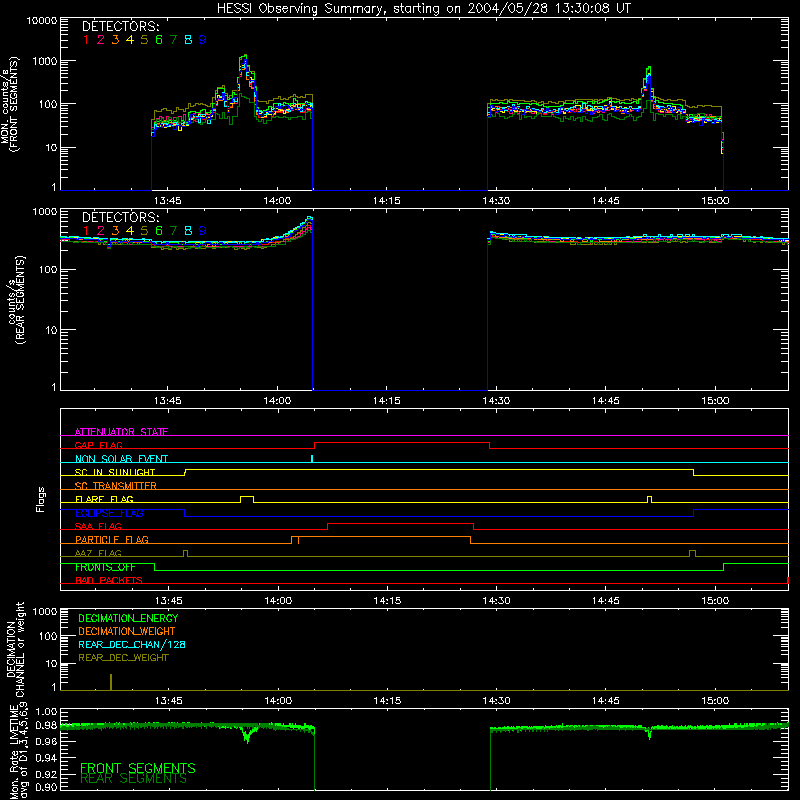Click the livetime dip in front segments curve
Screen dimensions: 800x800
coord(248,736)
